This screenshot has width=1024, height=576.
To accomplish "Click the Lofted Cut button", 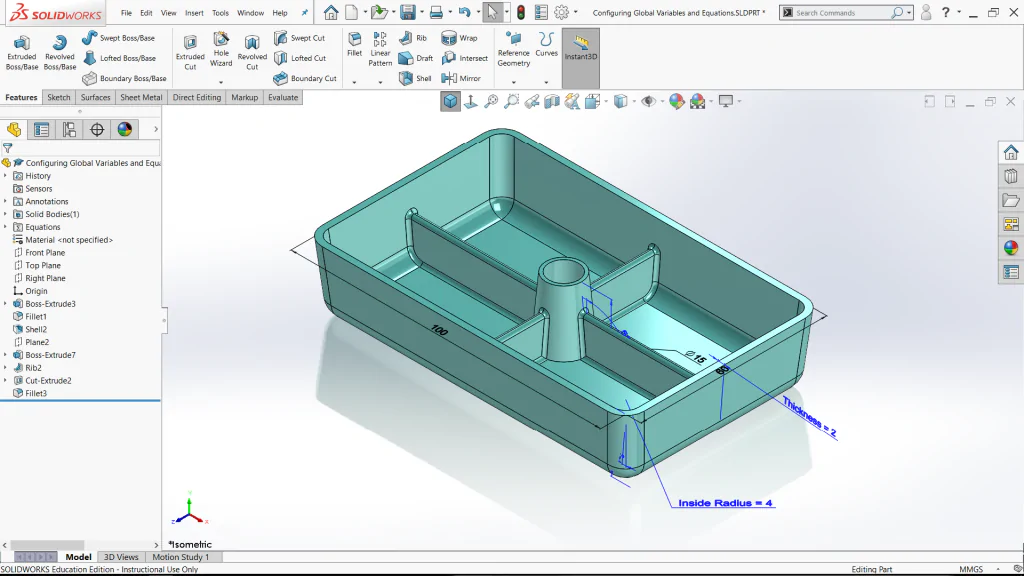I will click(x=300, y=58).
